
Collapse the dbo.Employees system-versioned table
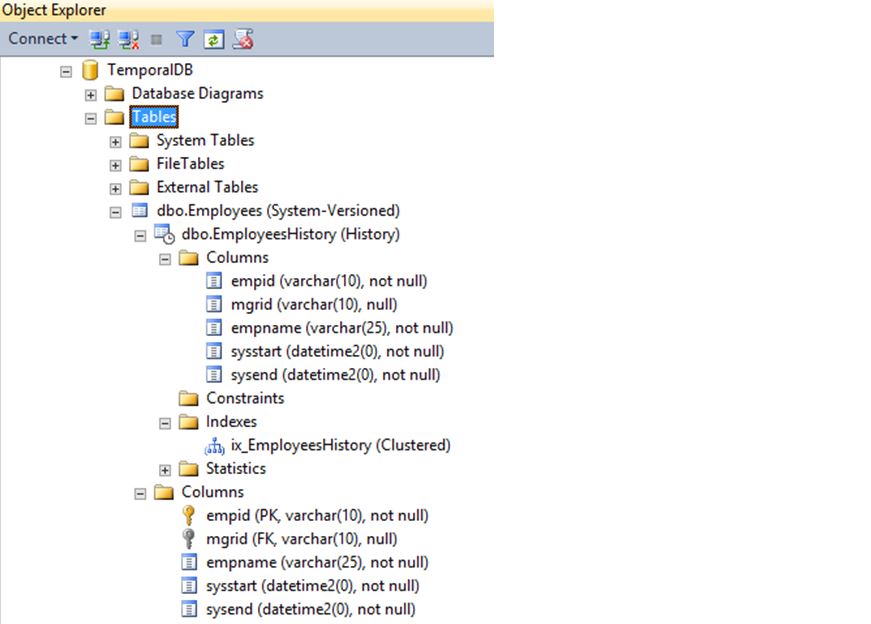[x=114, y=210]
